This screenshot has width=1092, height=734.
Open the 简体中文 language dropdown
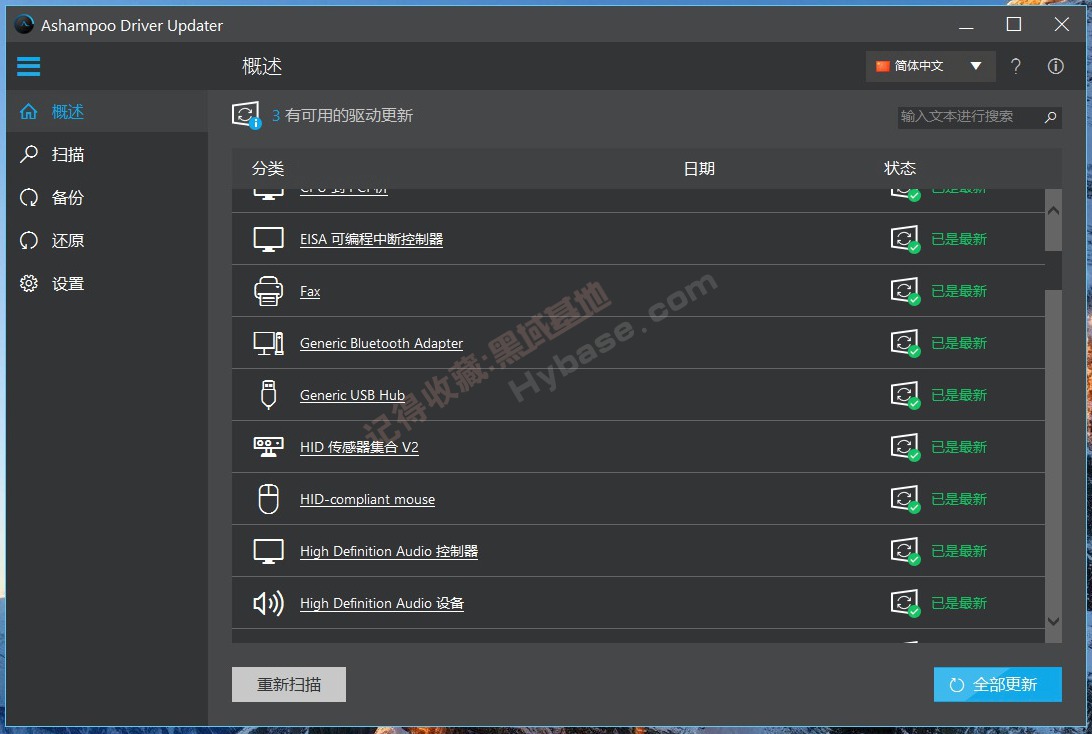coord(930,66)
